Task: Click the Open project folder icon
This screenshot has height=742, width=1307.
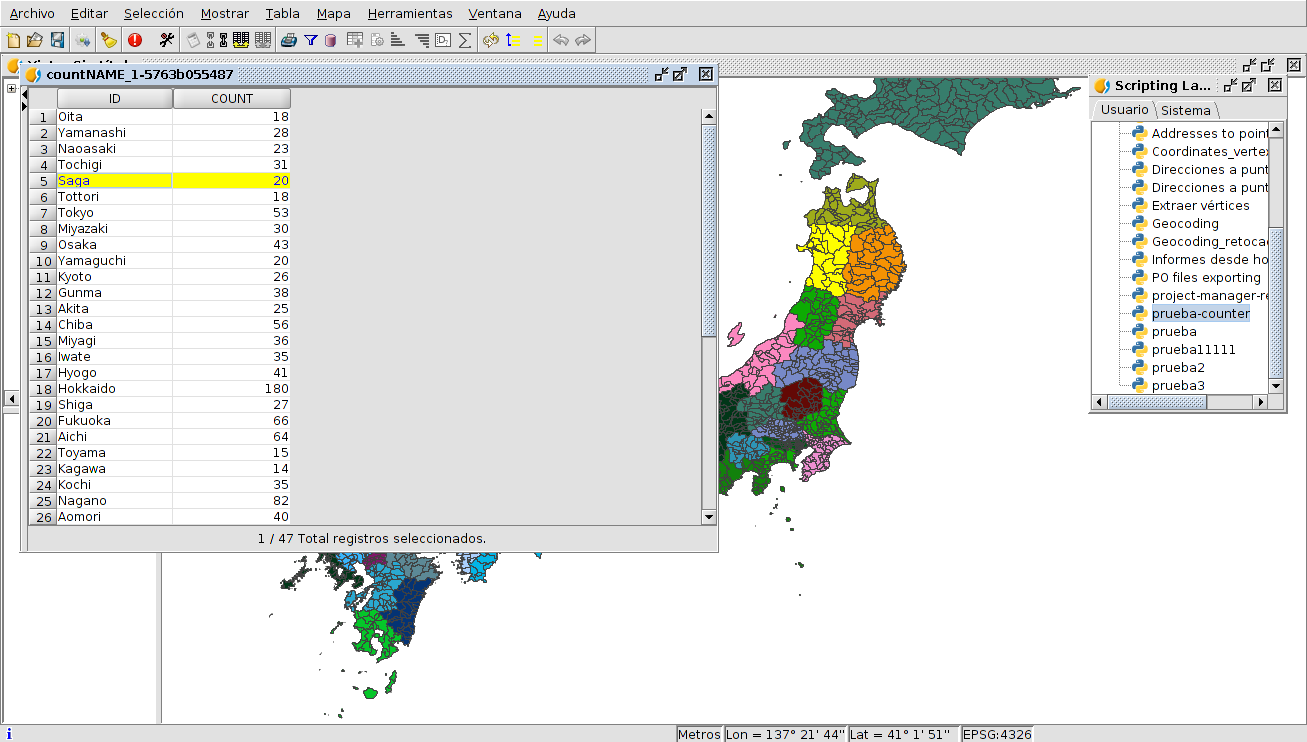Action: coord(35,40)
